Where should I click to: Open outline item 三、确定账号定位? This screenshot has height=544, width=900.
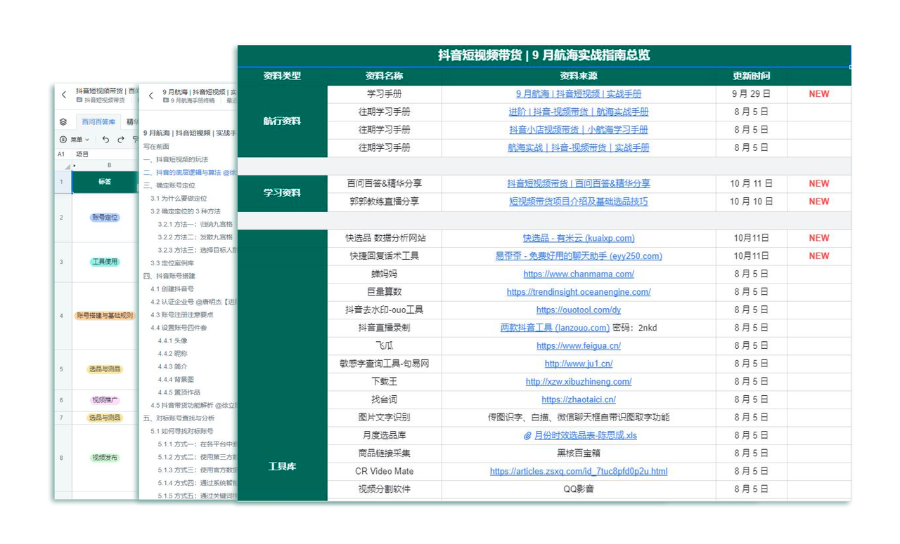point(169,185)
